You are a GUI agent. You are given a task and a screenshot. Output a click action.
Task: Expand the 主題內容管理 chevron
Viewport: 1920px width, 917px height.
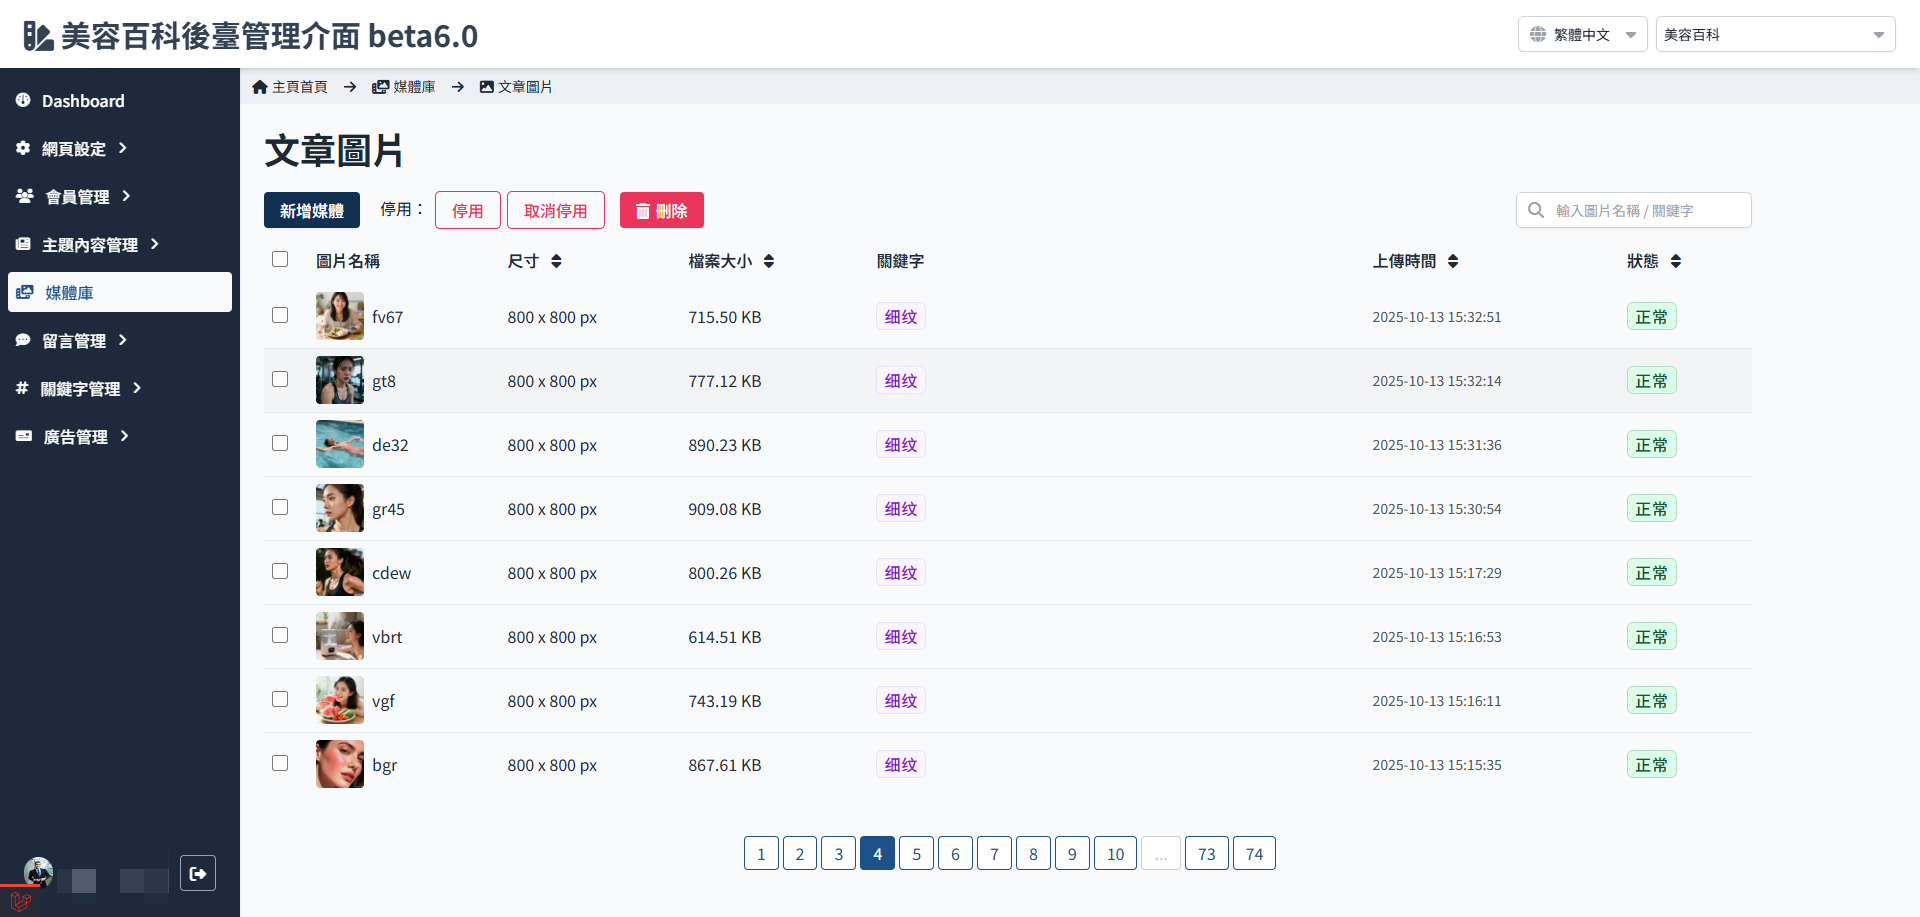click(155, 244)
